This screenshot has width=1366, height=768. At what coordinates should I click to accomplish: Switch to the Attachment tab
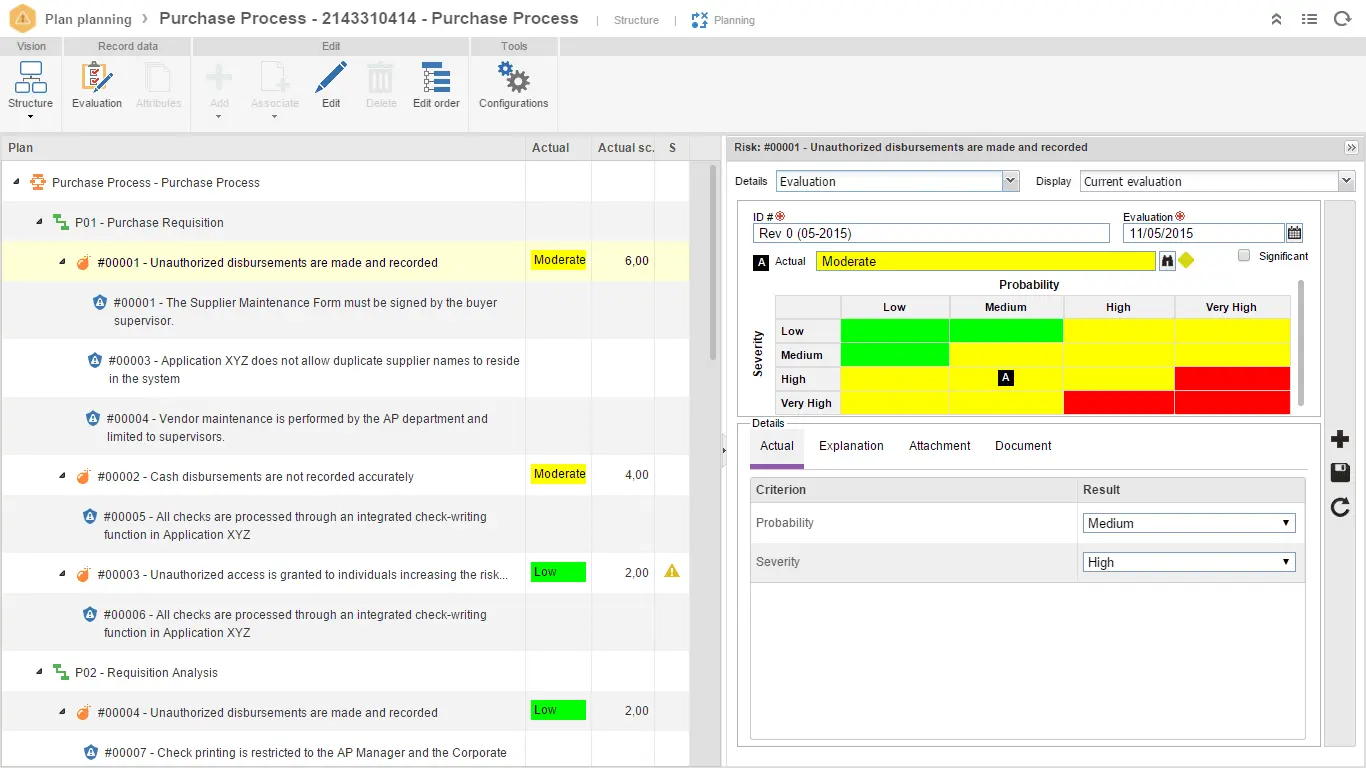(x=939, y=446)
